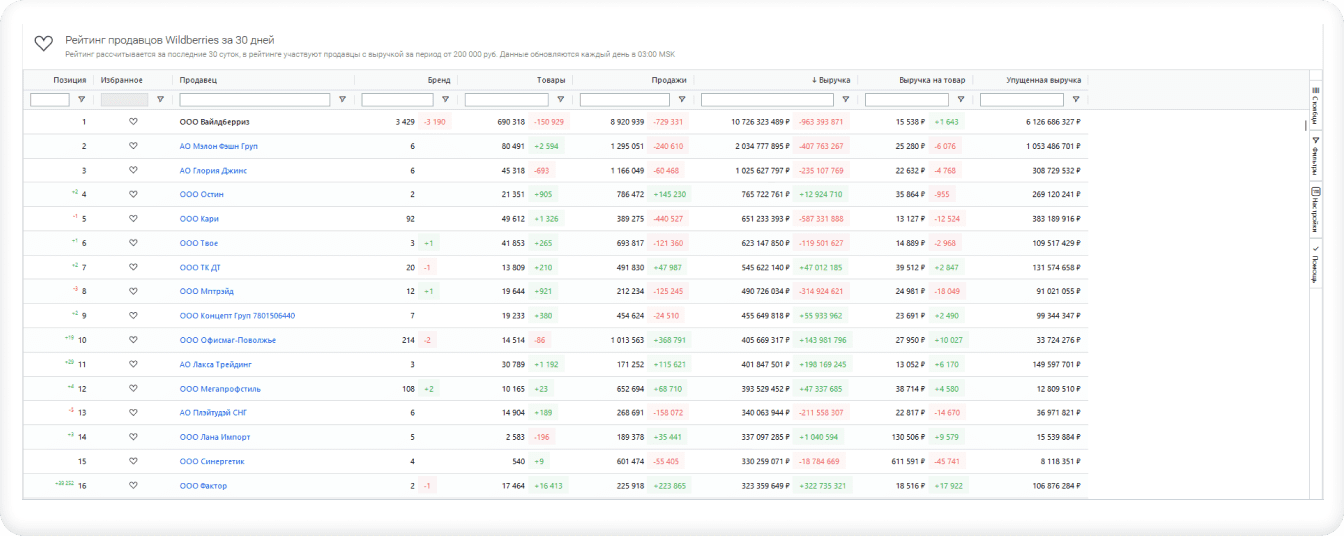
Task: Click the large heart icon beside the page title
Action: tap(43, 43)
